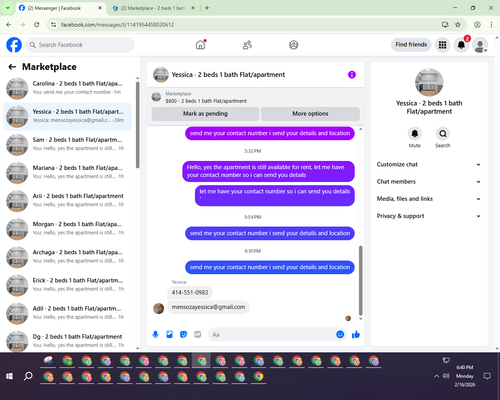Screen dimensions: 500x400
Task: Open the Dg conversation
Action: 67,341
